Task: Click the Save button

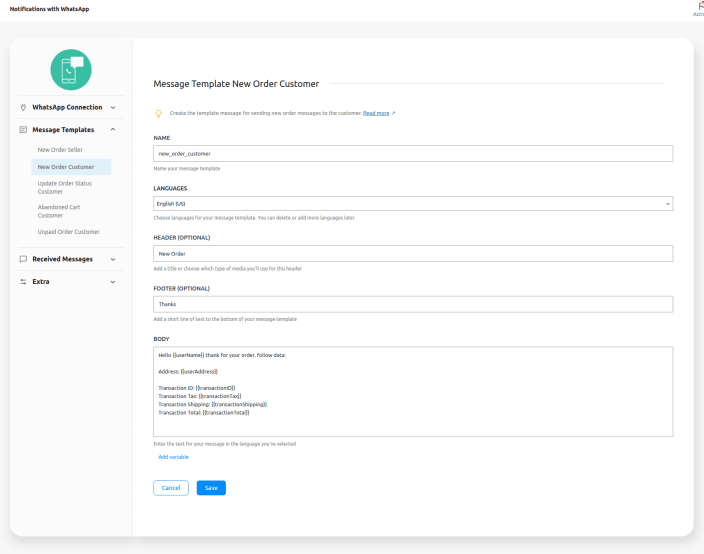Action: (211, 488)
